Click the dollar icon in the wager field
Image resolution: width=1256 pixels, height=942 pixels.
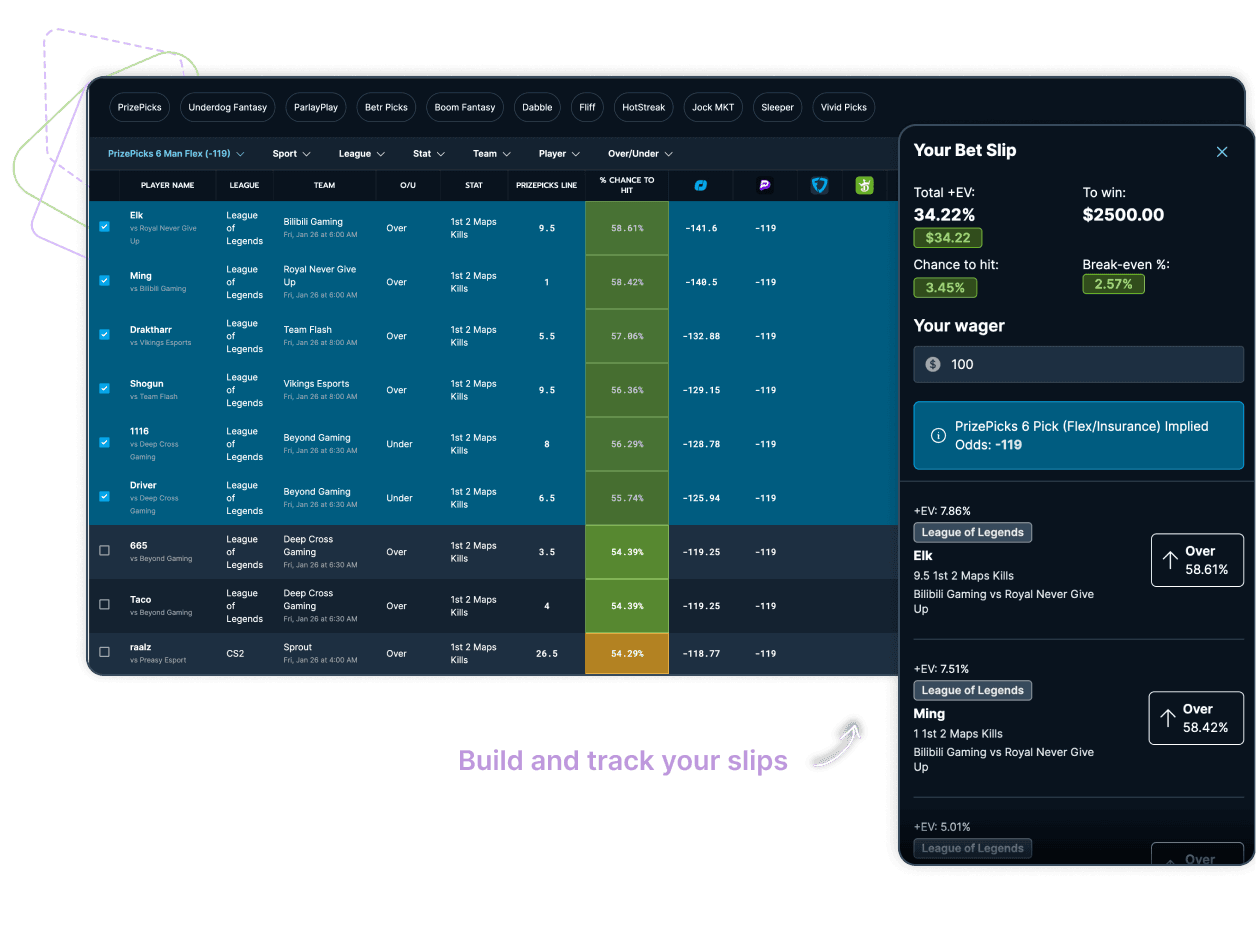point(933,365)
